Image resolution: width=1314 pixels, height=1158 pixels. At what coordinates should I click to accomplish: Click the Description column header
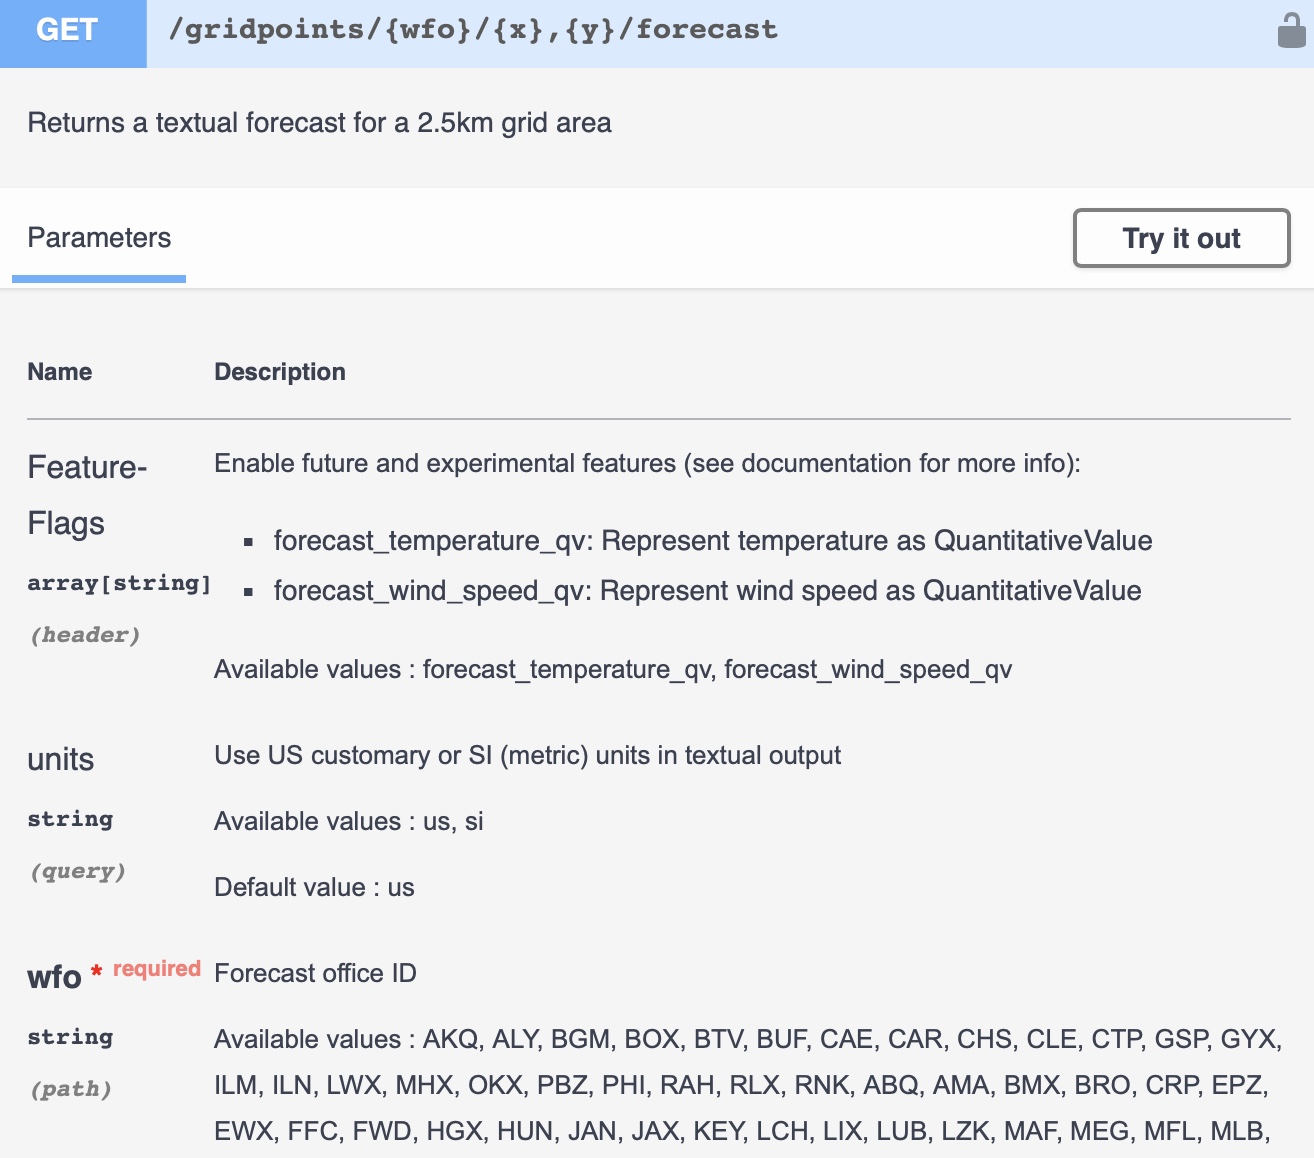(280, 372)
